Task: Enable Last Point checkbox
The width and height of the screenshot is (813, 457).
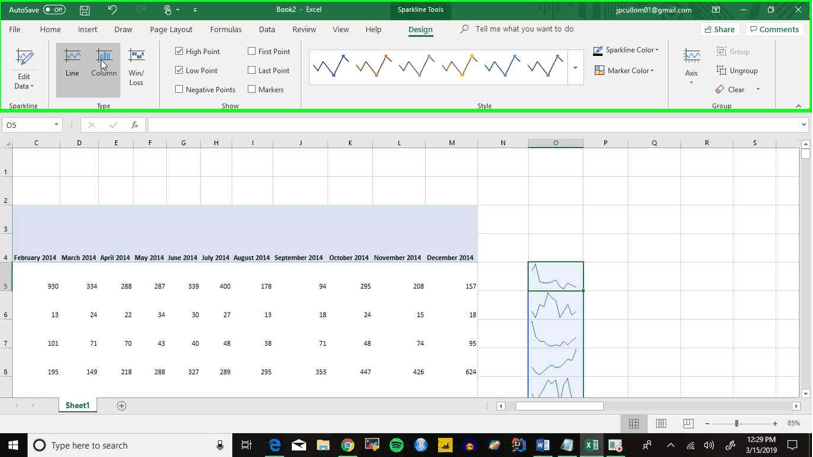Action: pyautogui.click(x=251, y=70)
